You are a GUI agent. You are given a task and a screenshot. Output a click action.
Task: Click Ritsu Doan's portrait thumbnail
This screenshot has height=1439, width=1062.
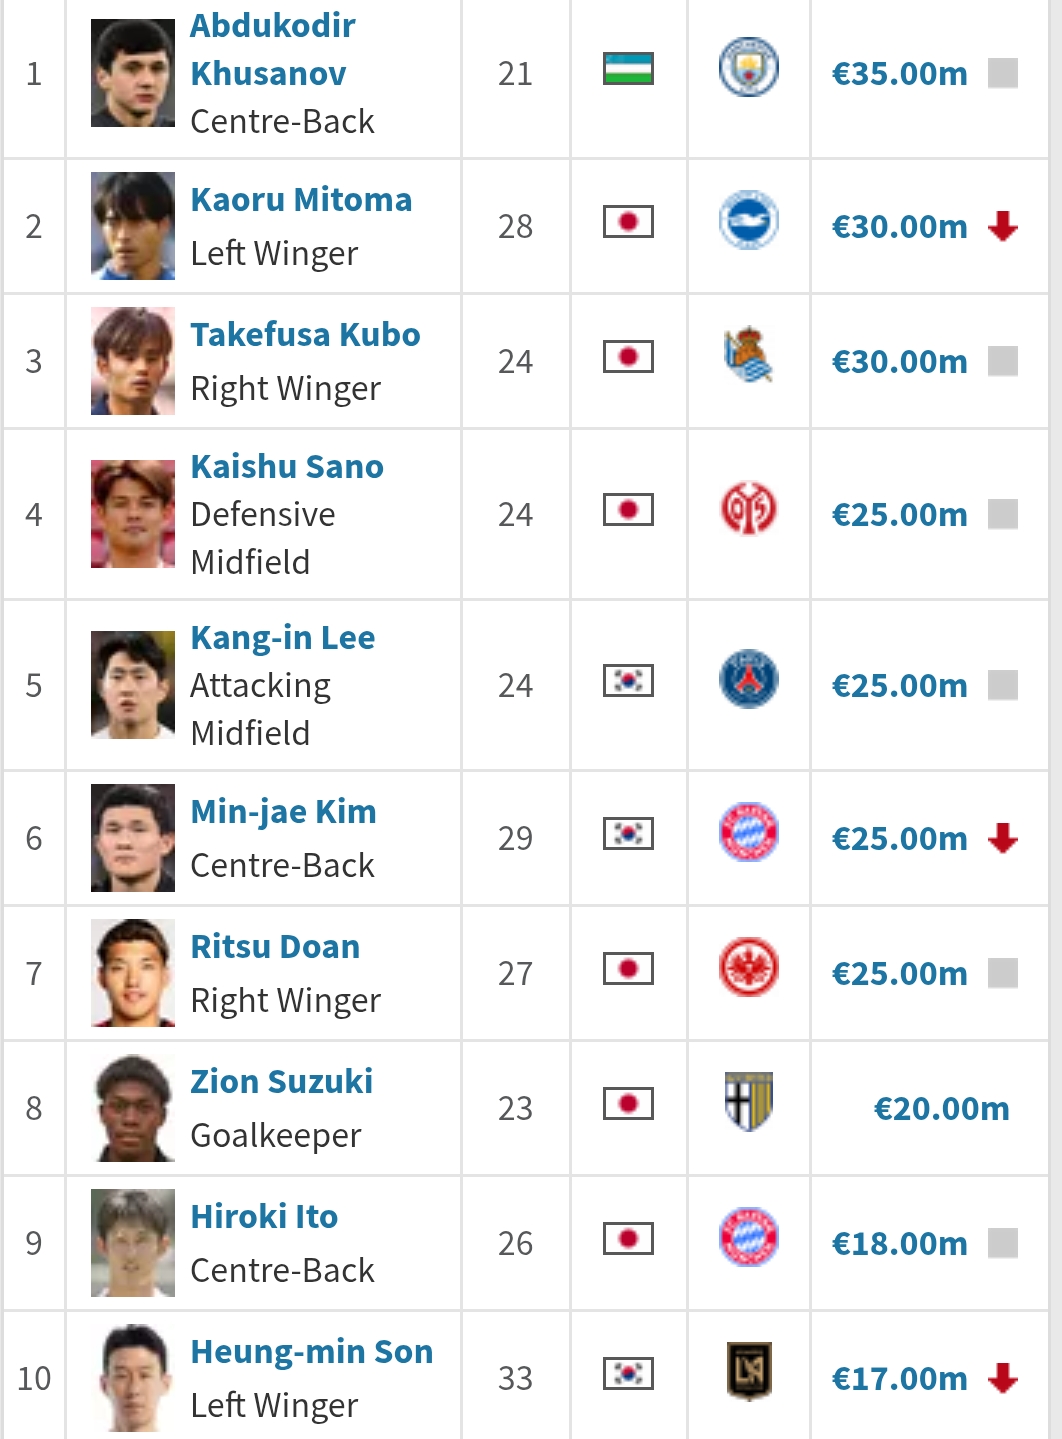pos(133,973)
